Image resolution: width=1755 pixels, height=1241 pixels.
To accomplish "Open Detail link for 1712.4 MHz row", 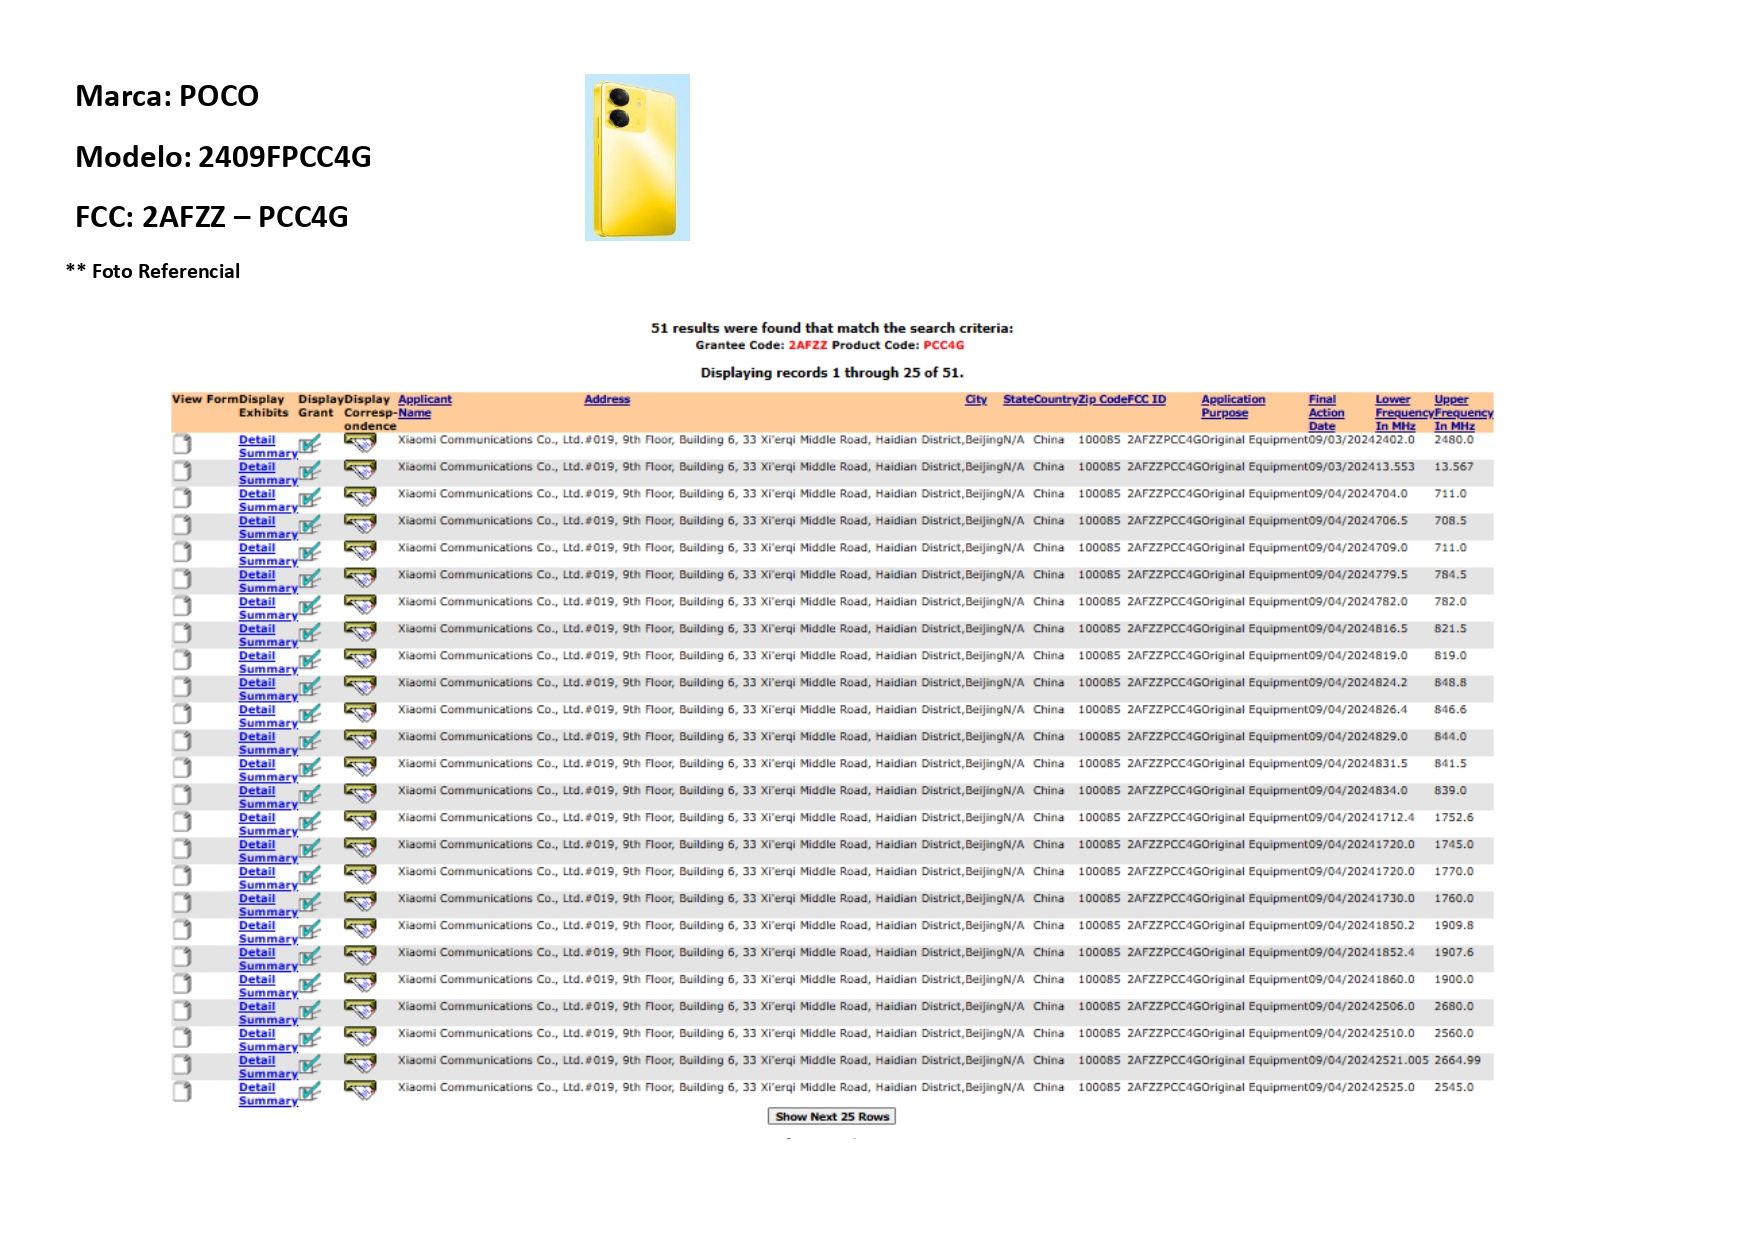I will (257, 818).
